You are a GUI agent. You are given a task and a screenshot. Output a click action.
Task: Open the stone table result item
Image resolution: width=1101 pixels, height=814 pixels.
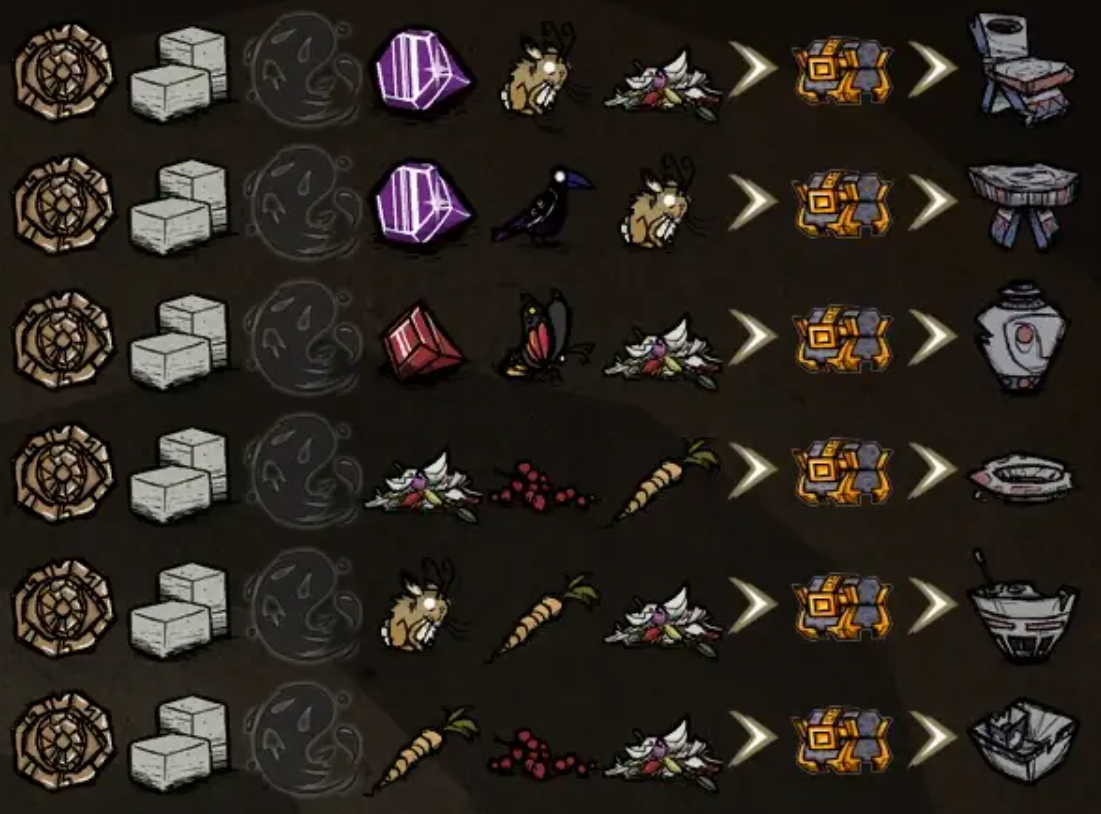click(x=1022, y=205)
